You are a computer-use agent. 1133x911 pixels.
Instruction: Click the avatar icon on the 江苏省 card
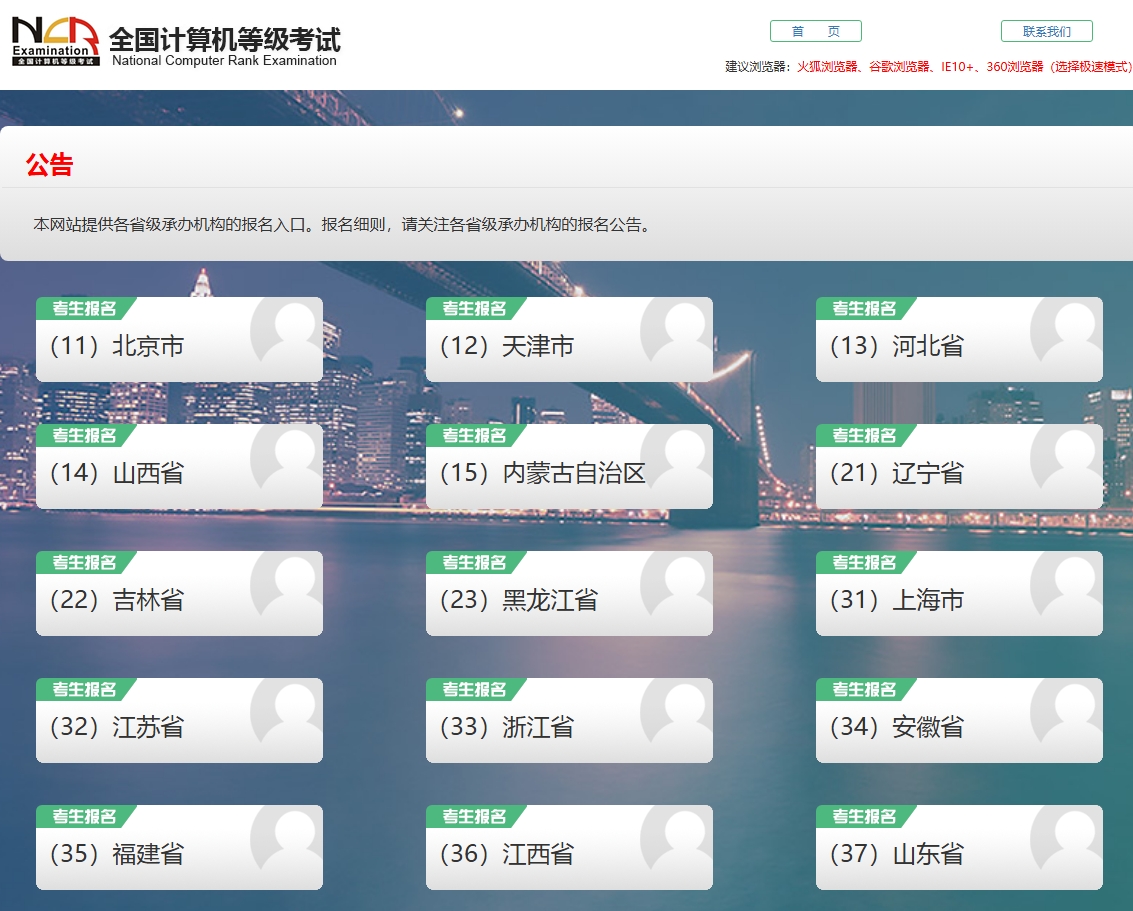tap(289, 711)
